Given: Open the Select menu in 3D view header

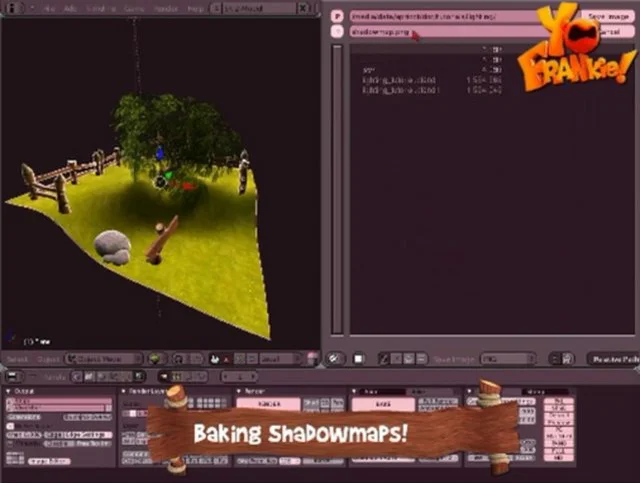Looking at the screenshot, I should coord(17,359).
